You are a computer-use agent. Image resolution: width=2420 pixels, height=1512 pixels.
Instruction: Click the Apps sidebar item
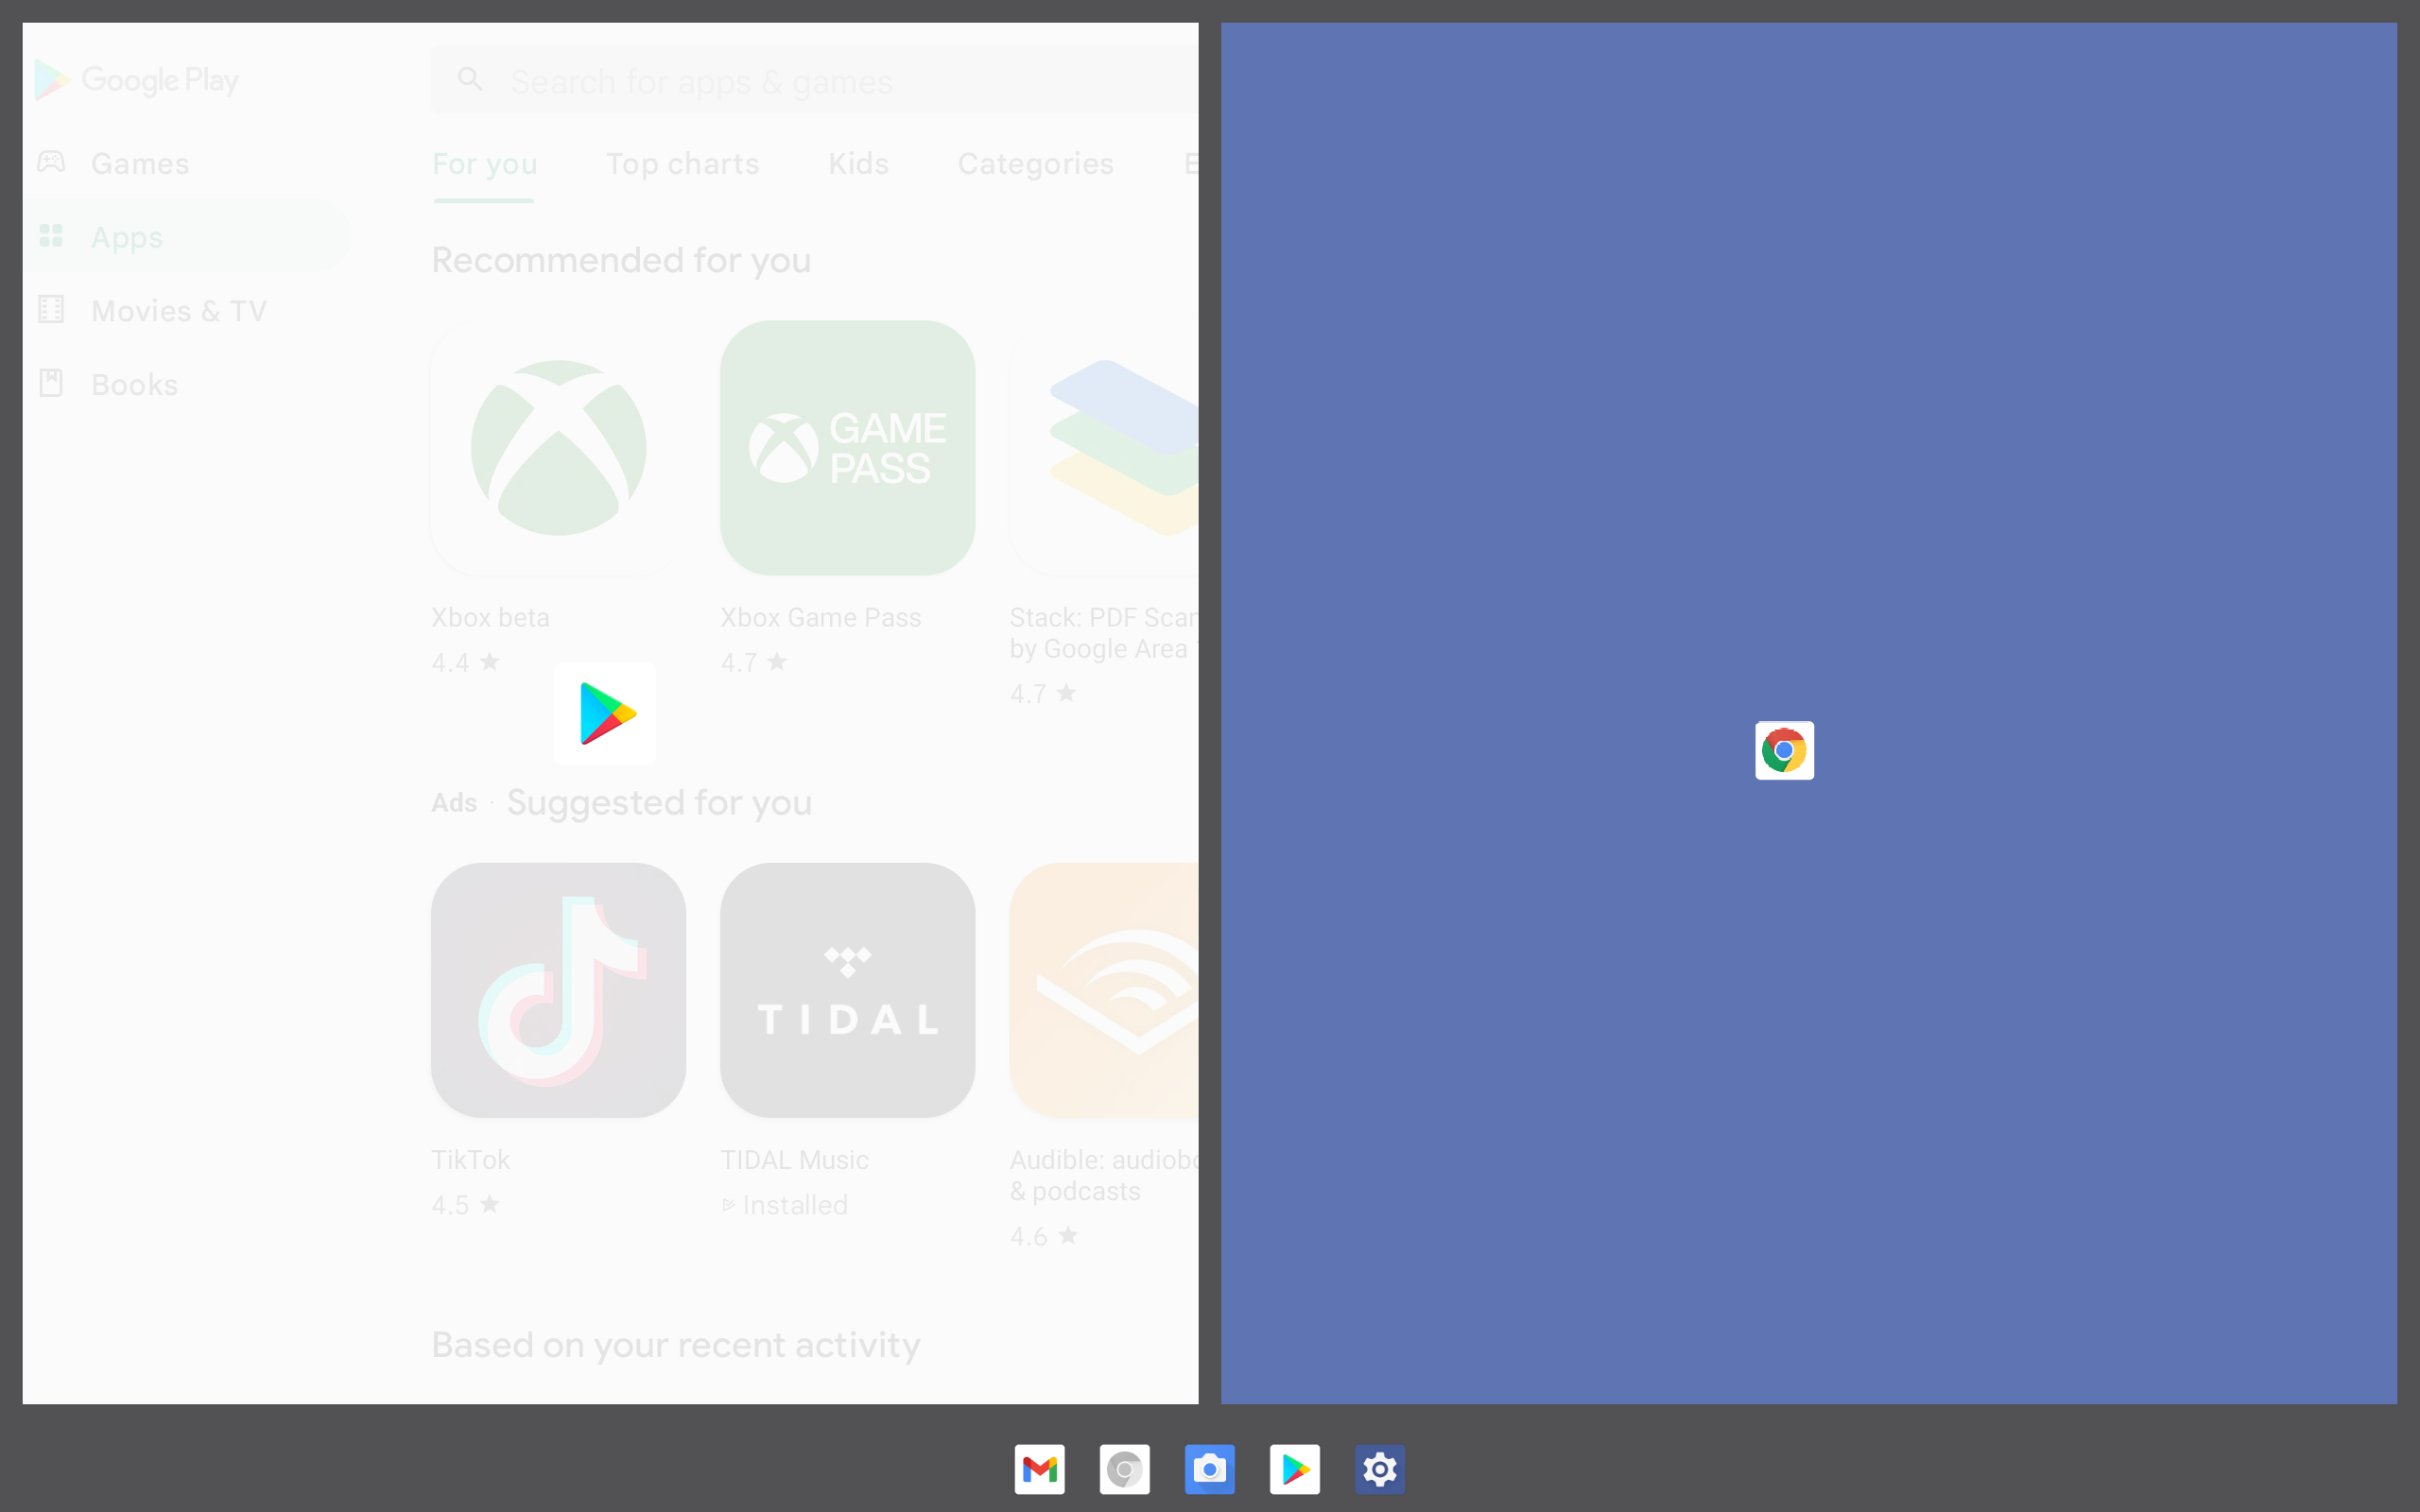[186, 235]
